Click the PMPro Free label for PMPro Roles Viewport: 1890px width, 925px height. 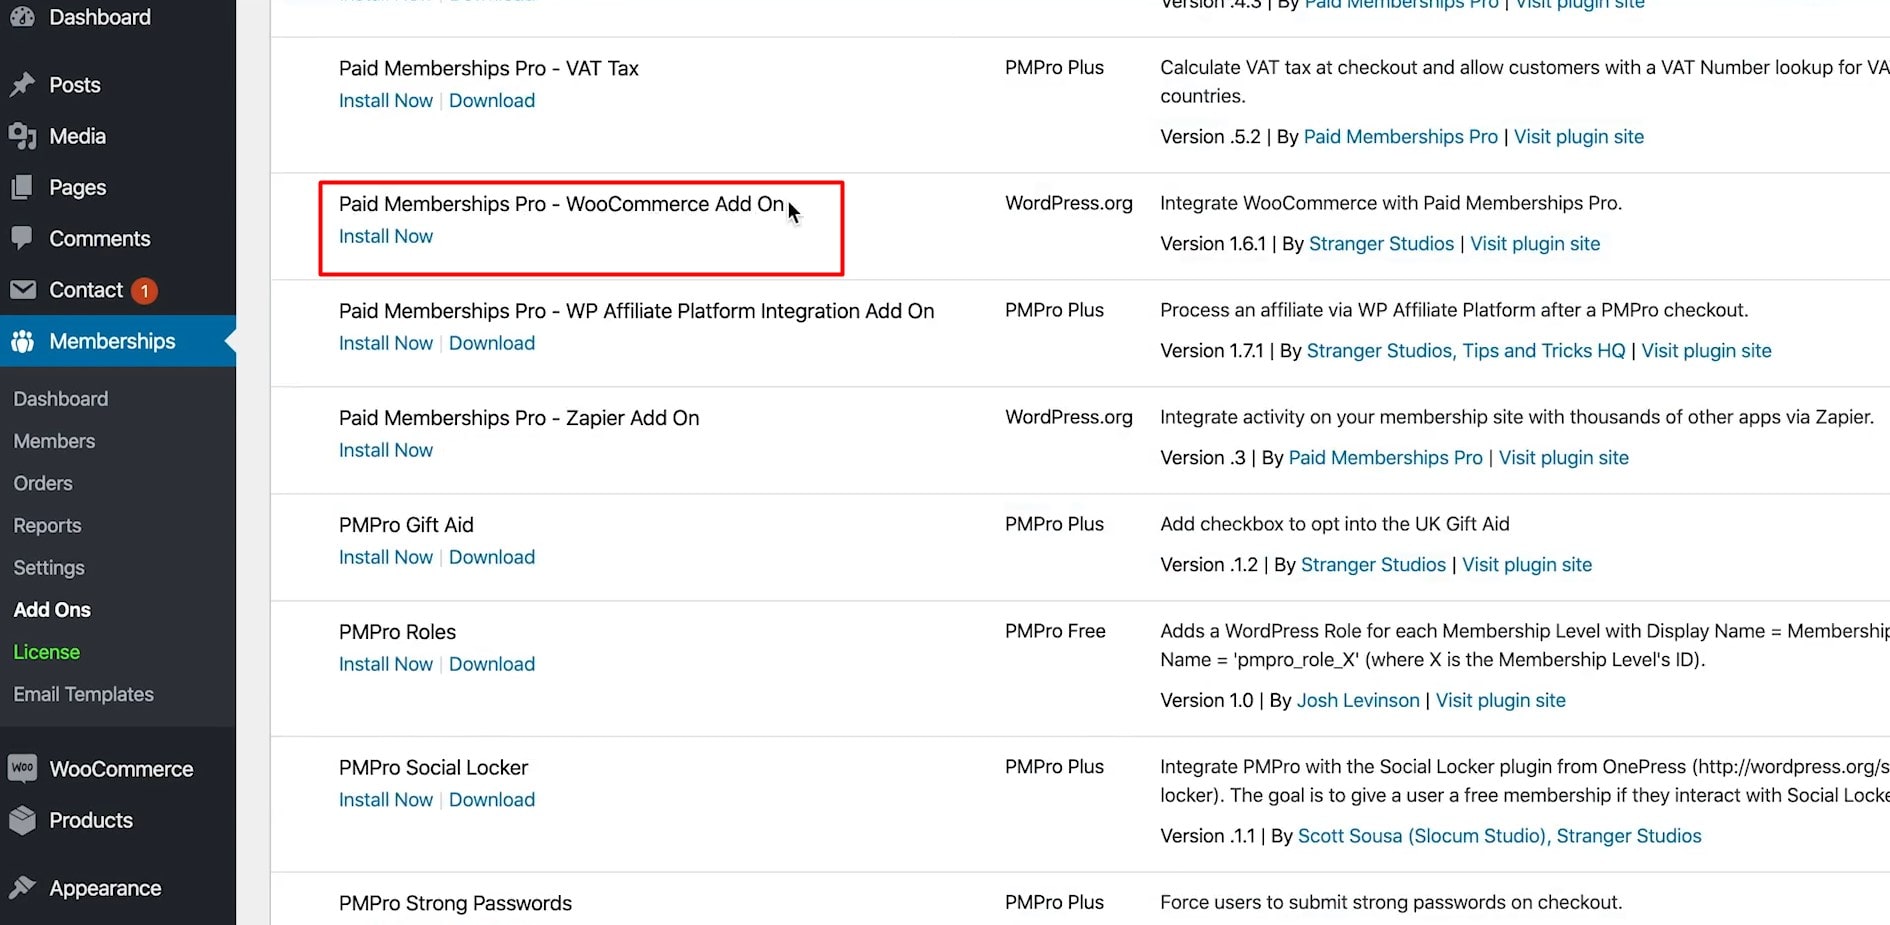(1055, 631)
